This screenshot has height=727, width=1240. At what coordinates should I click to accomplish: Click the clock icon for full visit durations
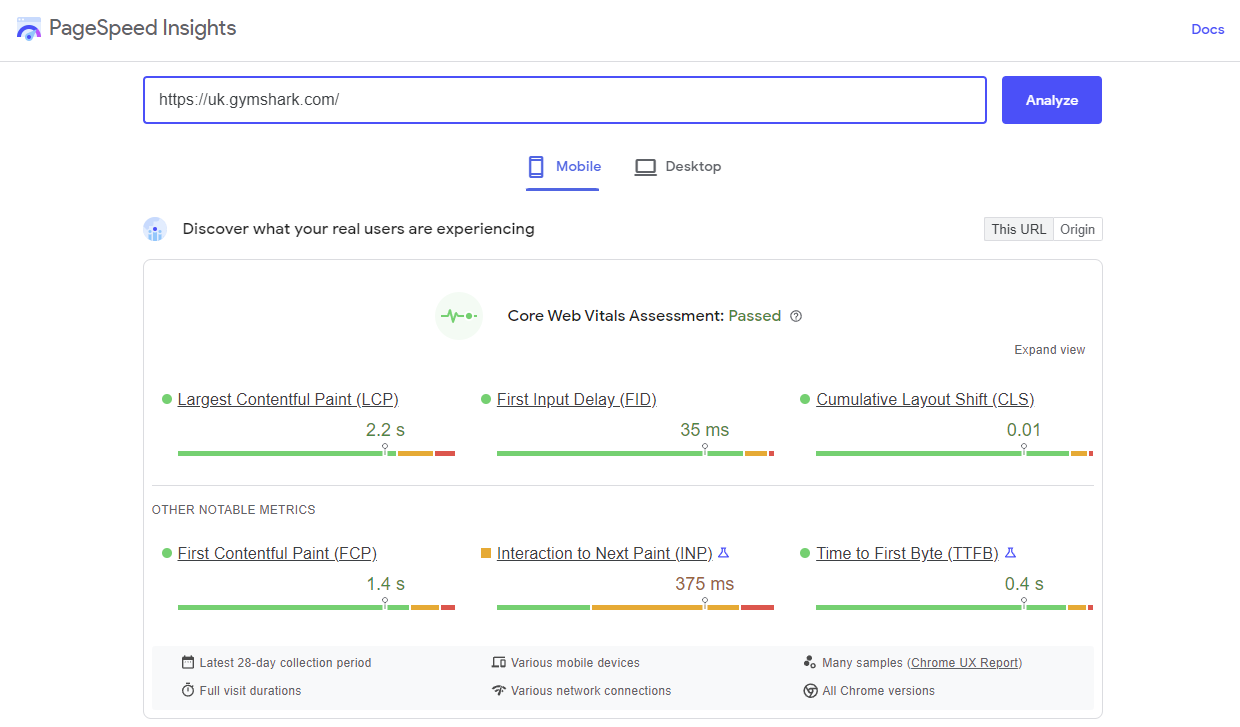tap(187, 690)
